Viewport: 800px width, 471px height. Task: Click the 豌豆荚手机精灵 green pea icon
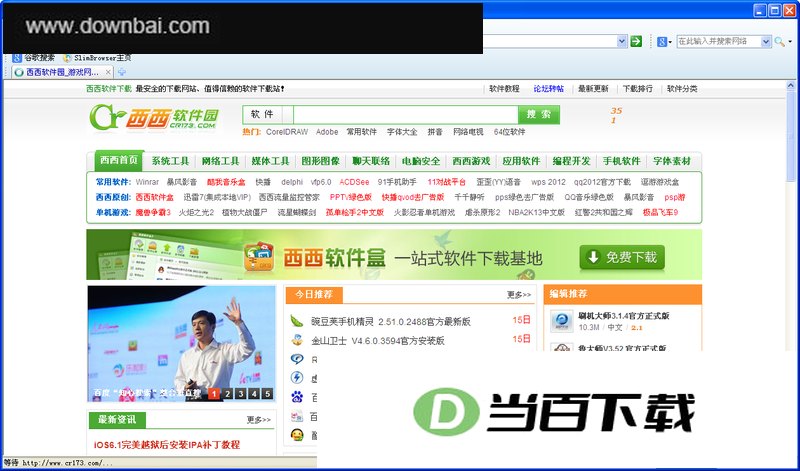297,321
